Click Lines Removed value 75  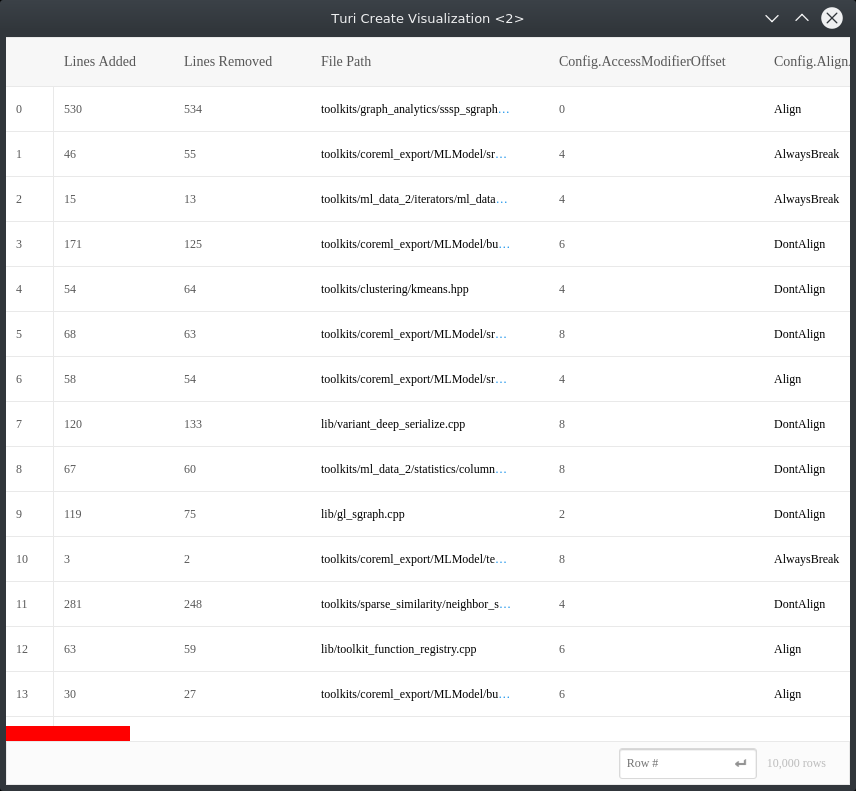pos(189,514)
